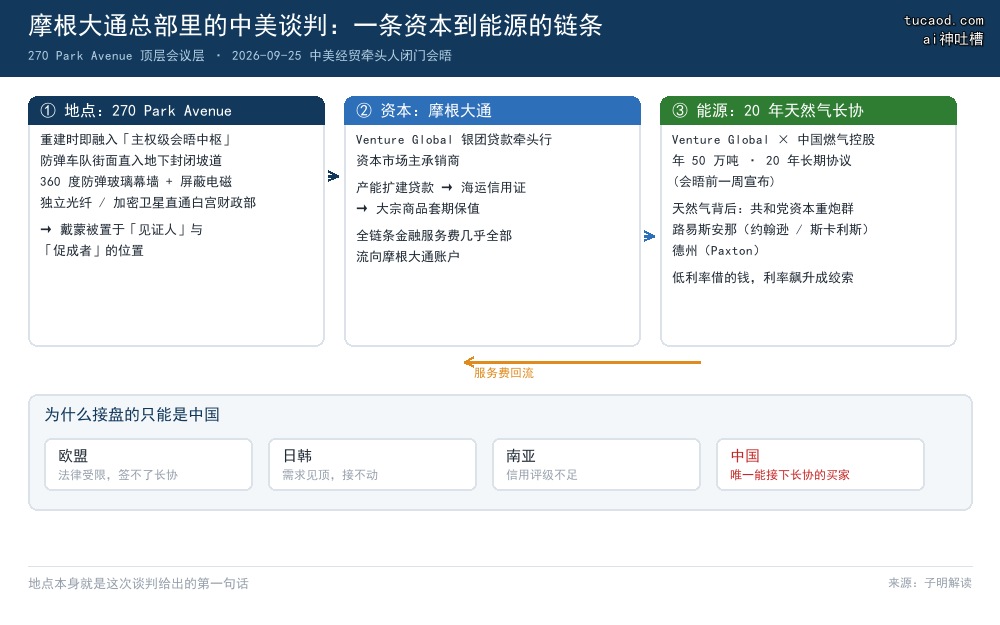Click the line 重建时即融入「主权级会晤中枢」
This screenshot has height=625, width=1000.
click(136, 140)
